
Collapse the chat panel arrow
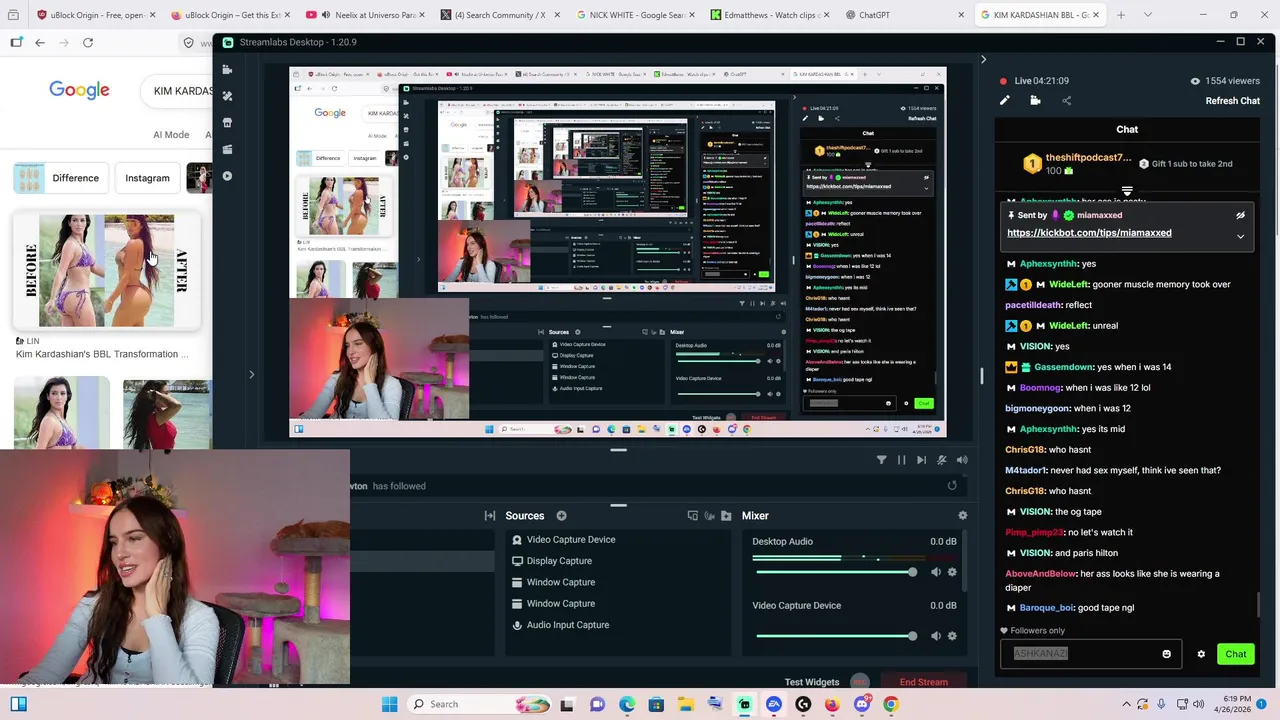click(983, 60)
